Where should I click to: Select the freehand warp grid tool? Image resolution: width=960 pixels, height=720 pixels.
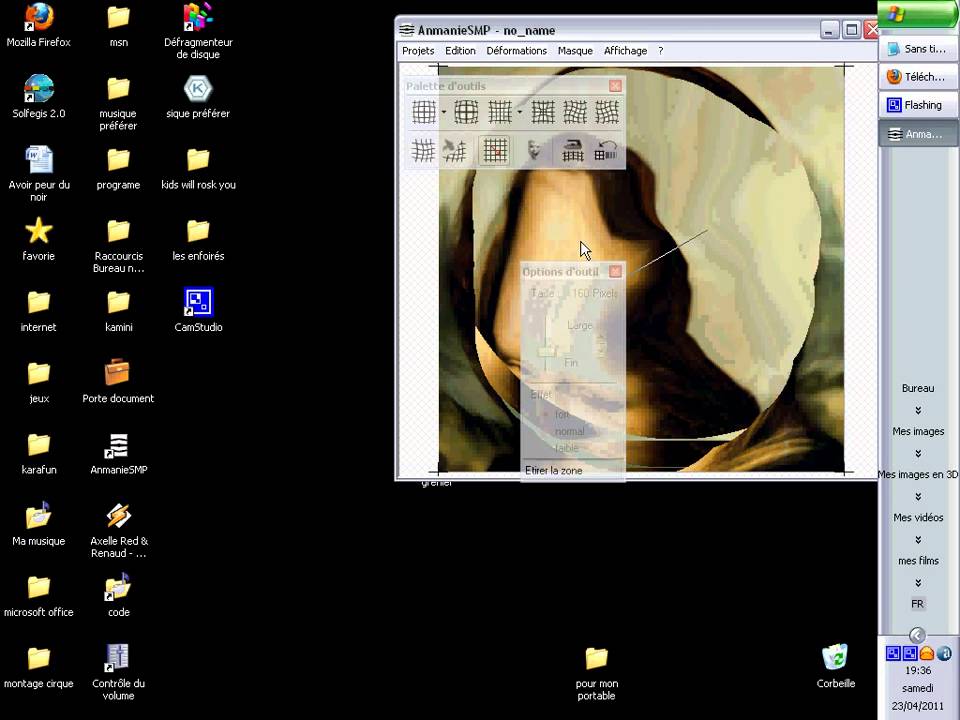coord(423,151)
